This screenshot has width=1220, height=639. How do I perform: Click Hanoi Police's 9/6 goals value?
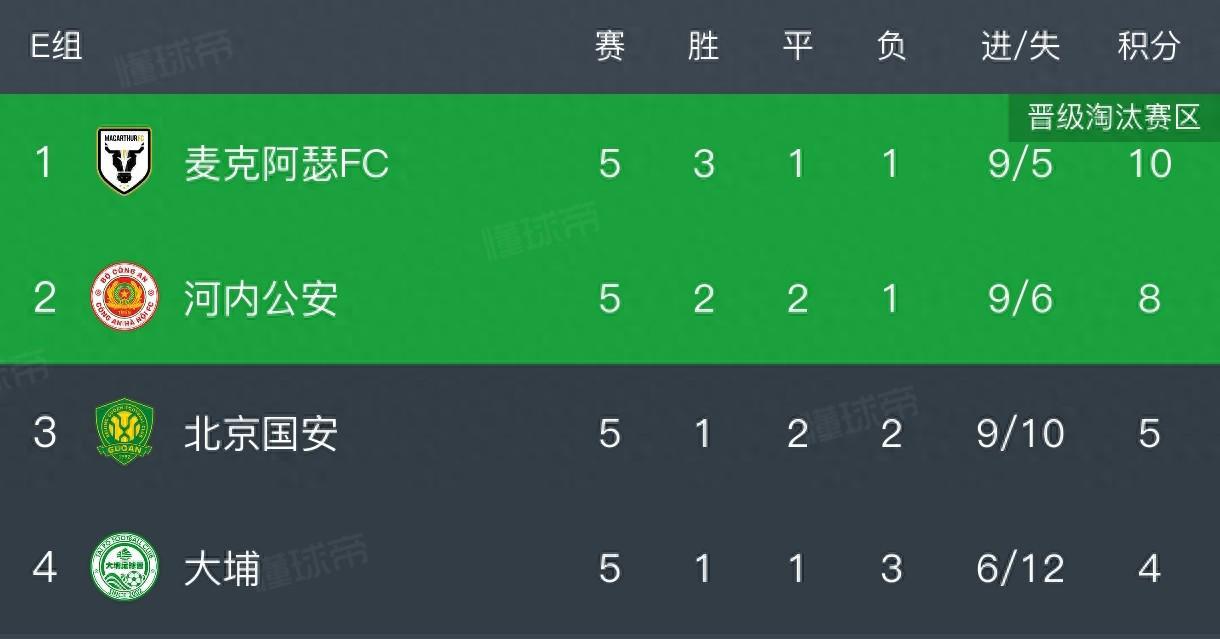click(1020, 299)
